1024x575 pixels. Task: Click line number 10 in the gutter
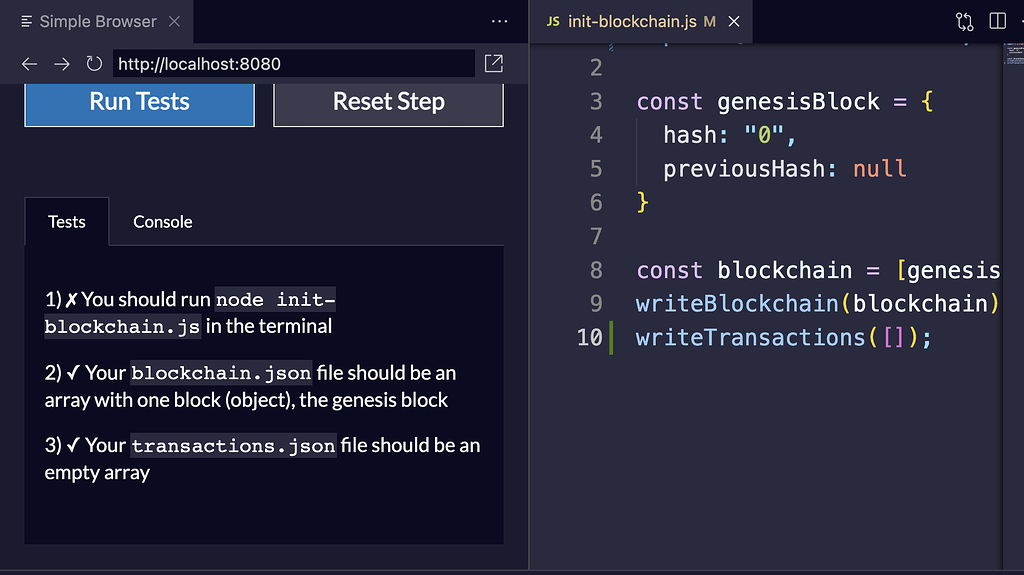pyautogui.click(x=590, y=338)
